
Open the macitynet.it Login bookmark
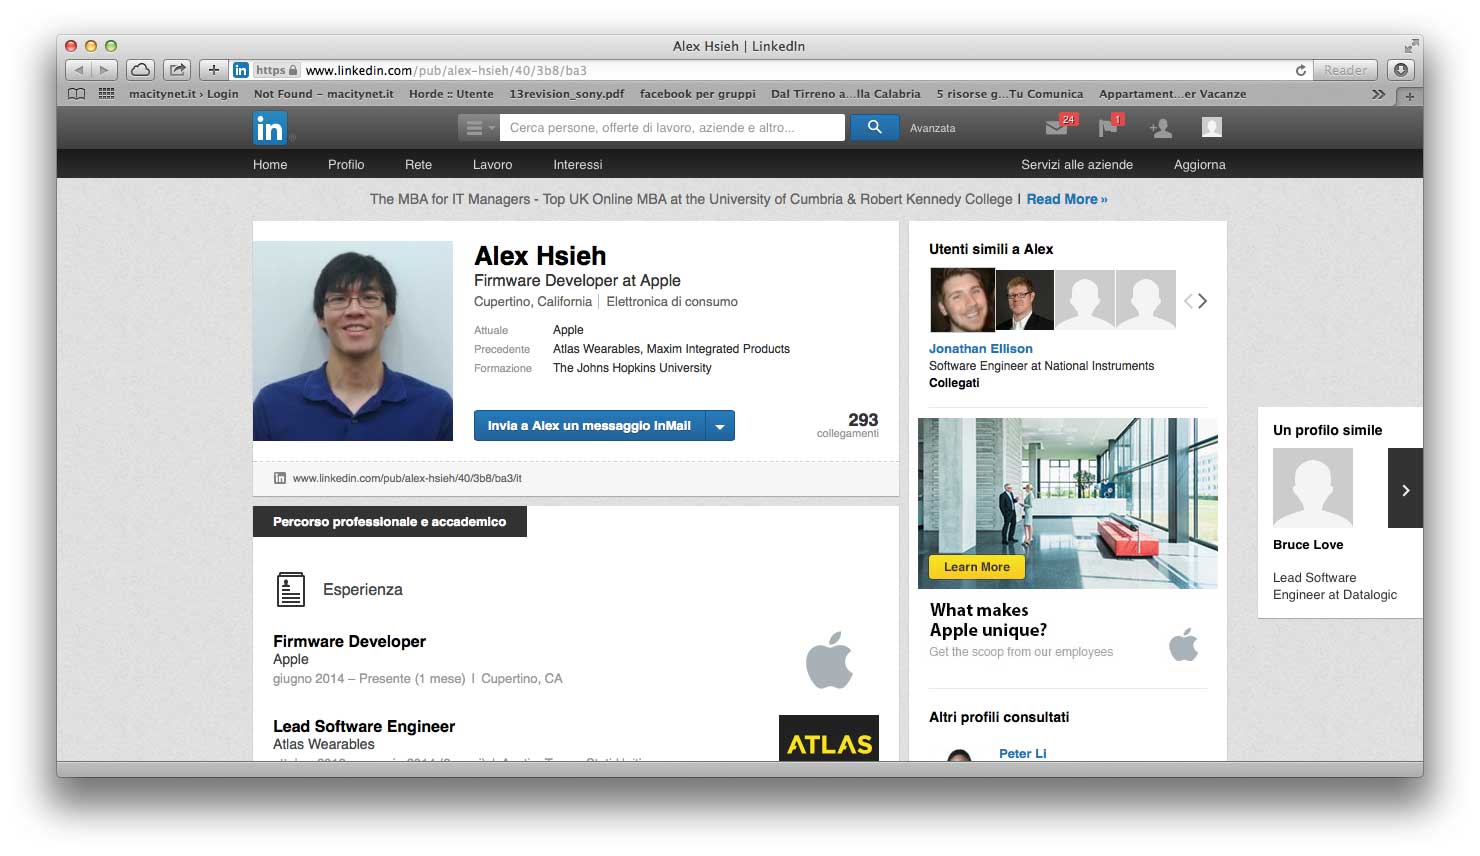click(x=184, y=94)
